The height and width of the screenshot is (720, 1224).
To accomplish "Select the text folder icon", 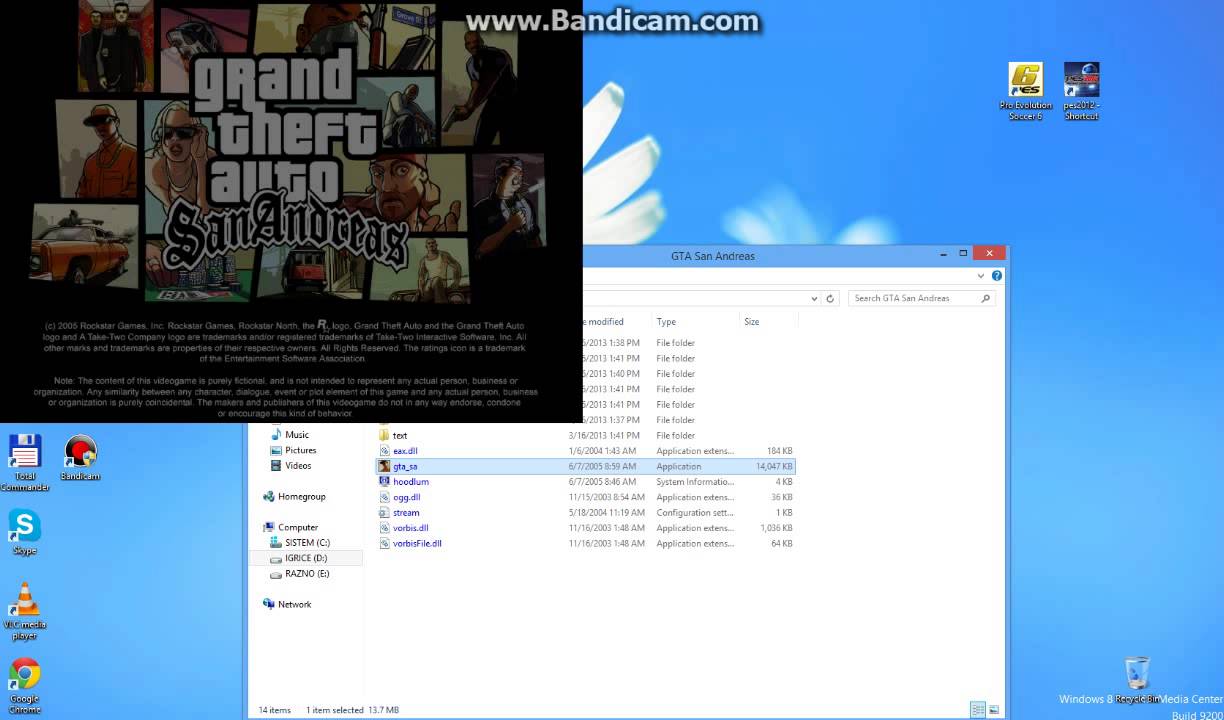I will (384, 435).
